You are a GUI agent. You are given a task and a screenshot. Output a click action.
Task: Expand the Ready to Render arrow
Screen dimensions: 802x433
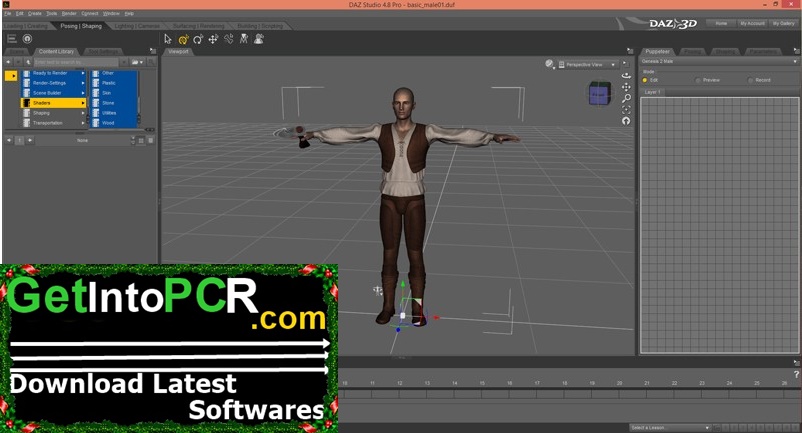83,73
